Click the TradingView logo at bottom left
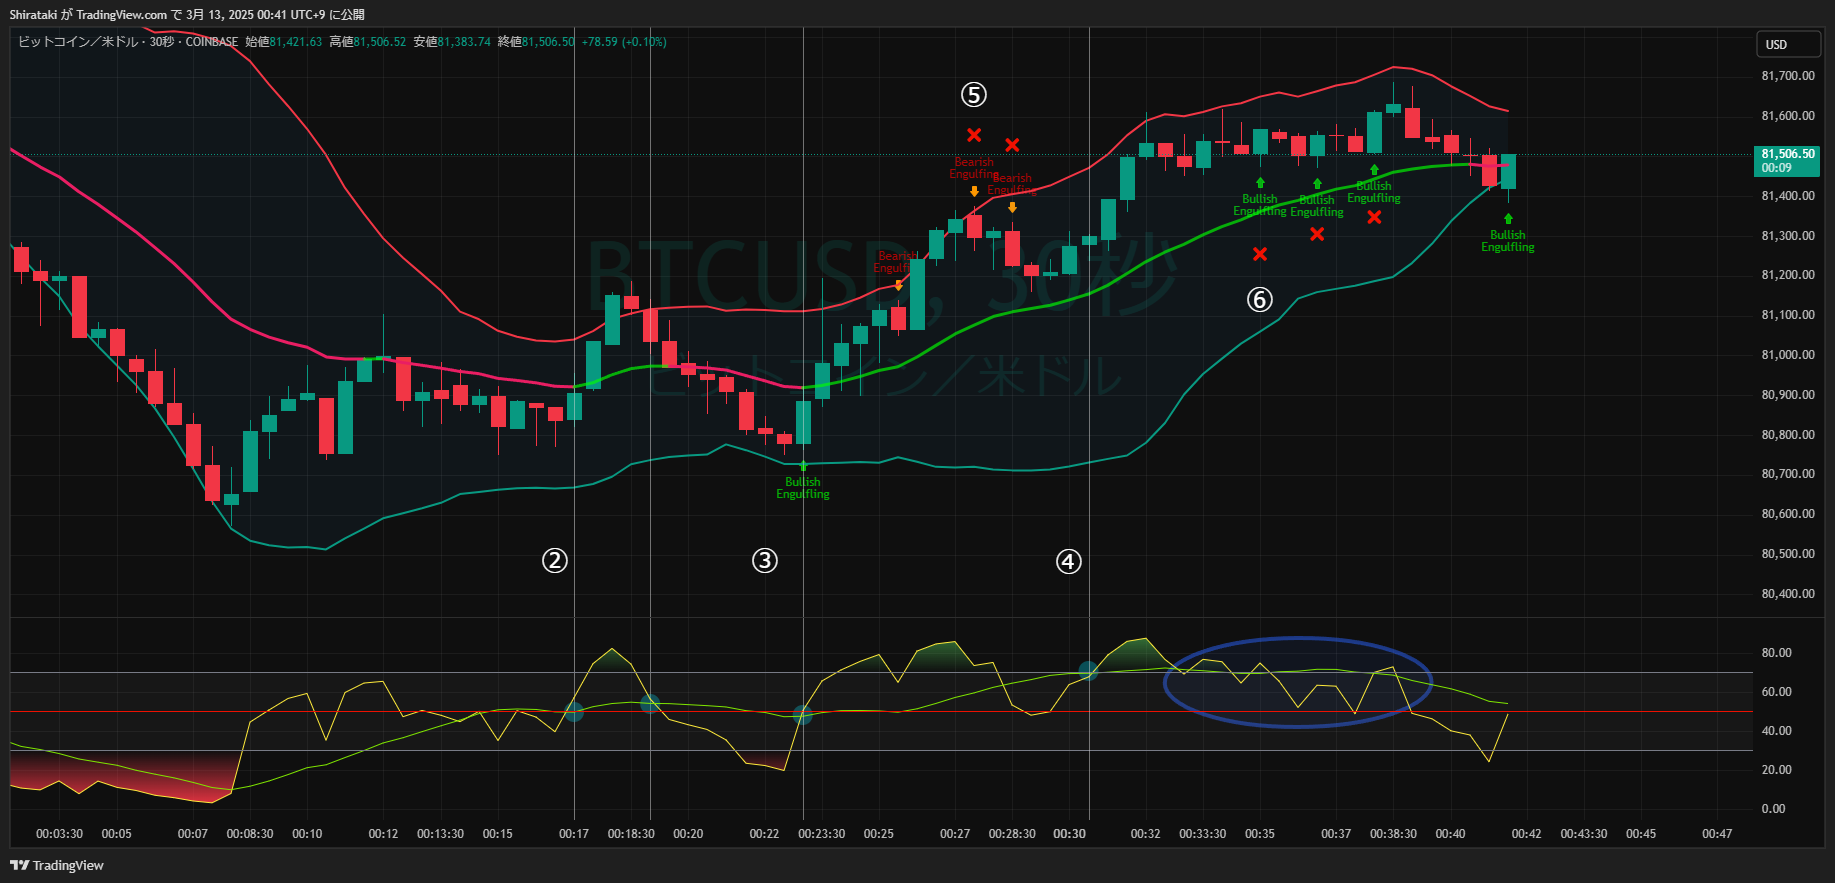The height and width of the screenshot is (883, 1835). click(57, 865)
